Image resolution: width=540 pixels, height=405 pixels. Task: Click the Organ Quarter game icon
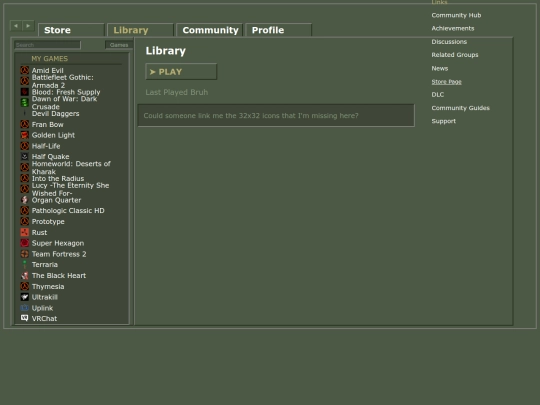click(24, 200)
